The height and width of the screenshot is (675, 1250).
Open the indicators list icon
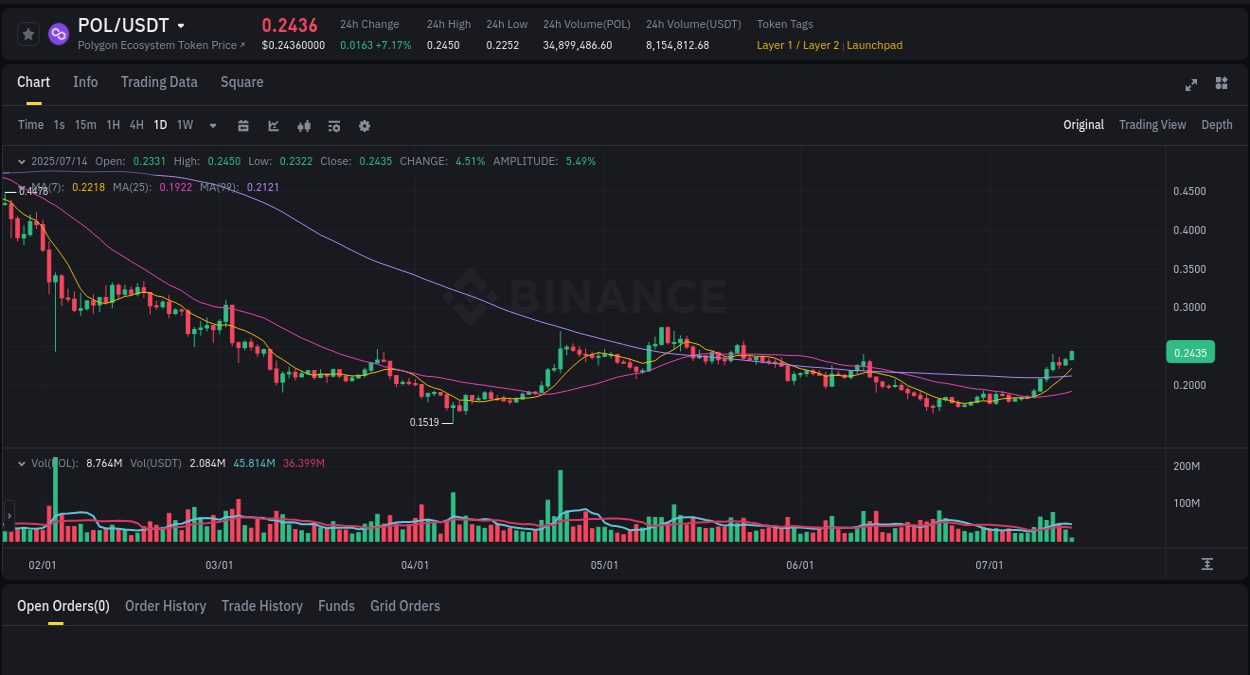coord(333,125)
